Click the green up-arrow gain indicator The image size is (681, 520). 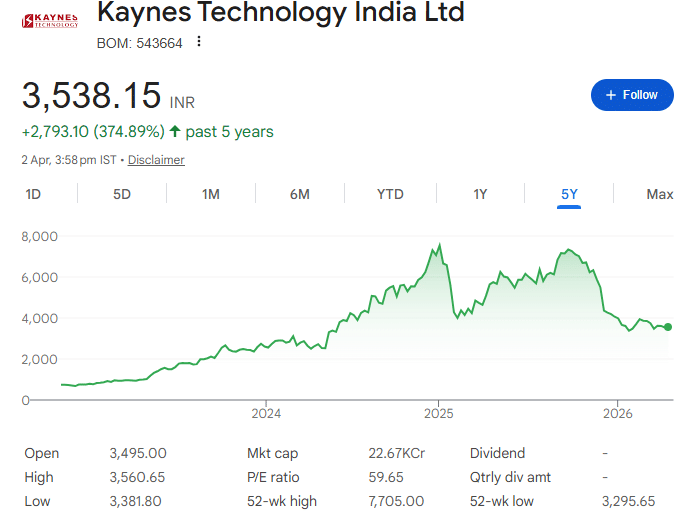coord(175,131)
